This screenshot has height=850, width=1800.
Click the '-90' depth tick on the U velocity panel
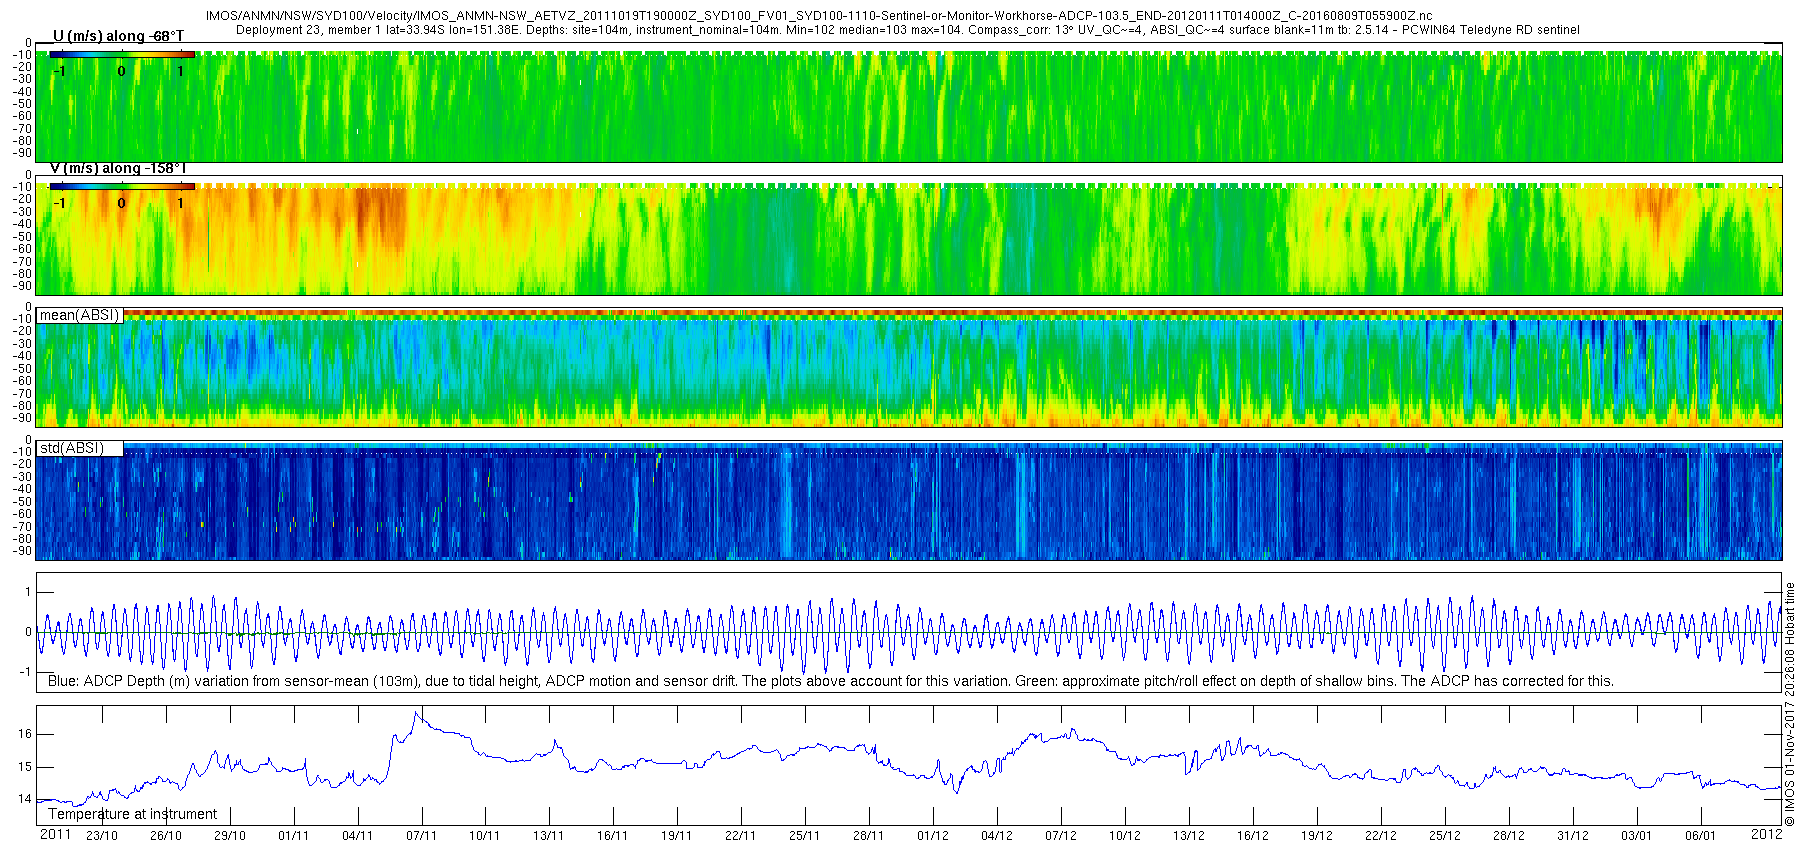[x=22, y=153]
